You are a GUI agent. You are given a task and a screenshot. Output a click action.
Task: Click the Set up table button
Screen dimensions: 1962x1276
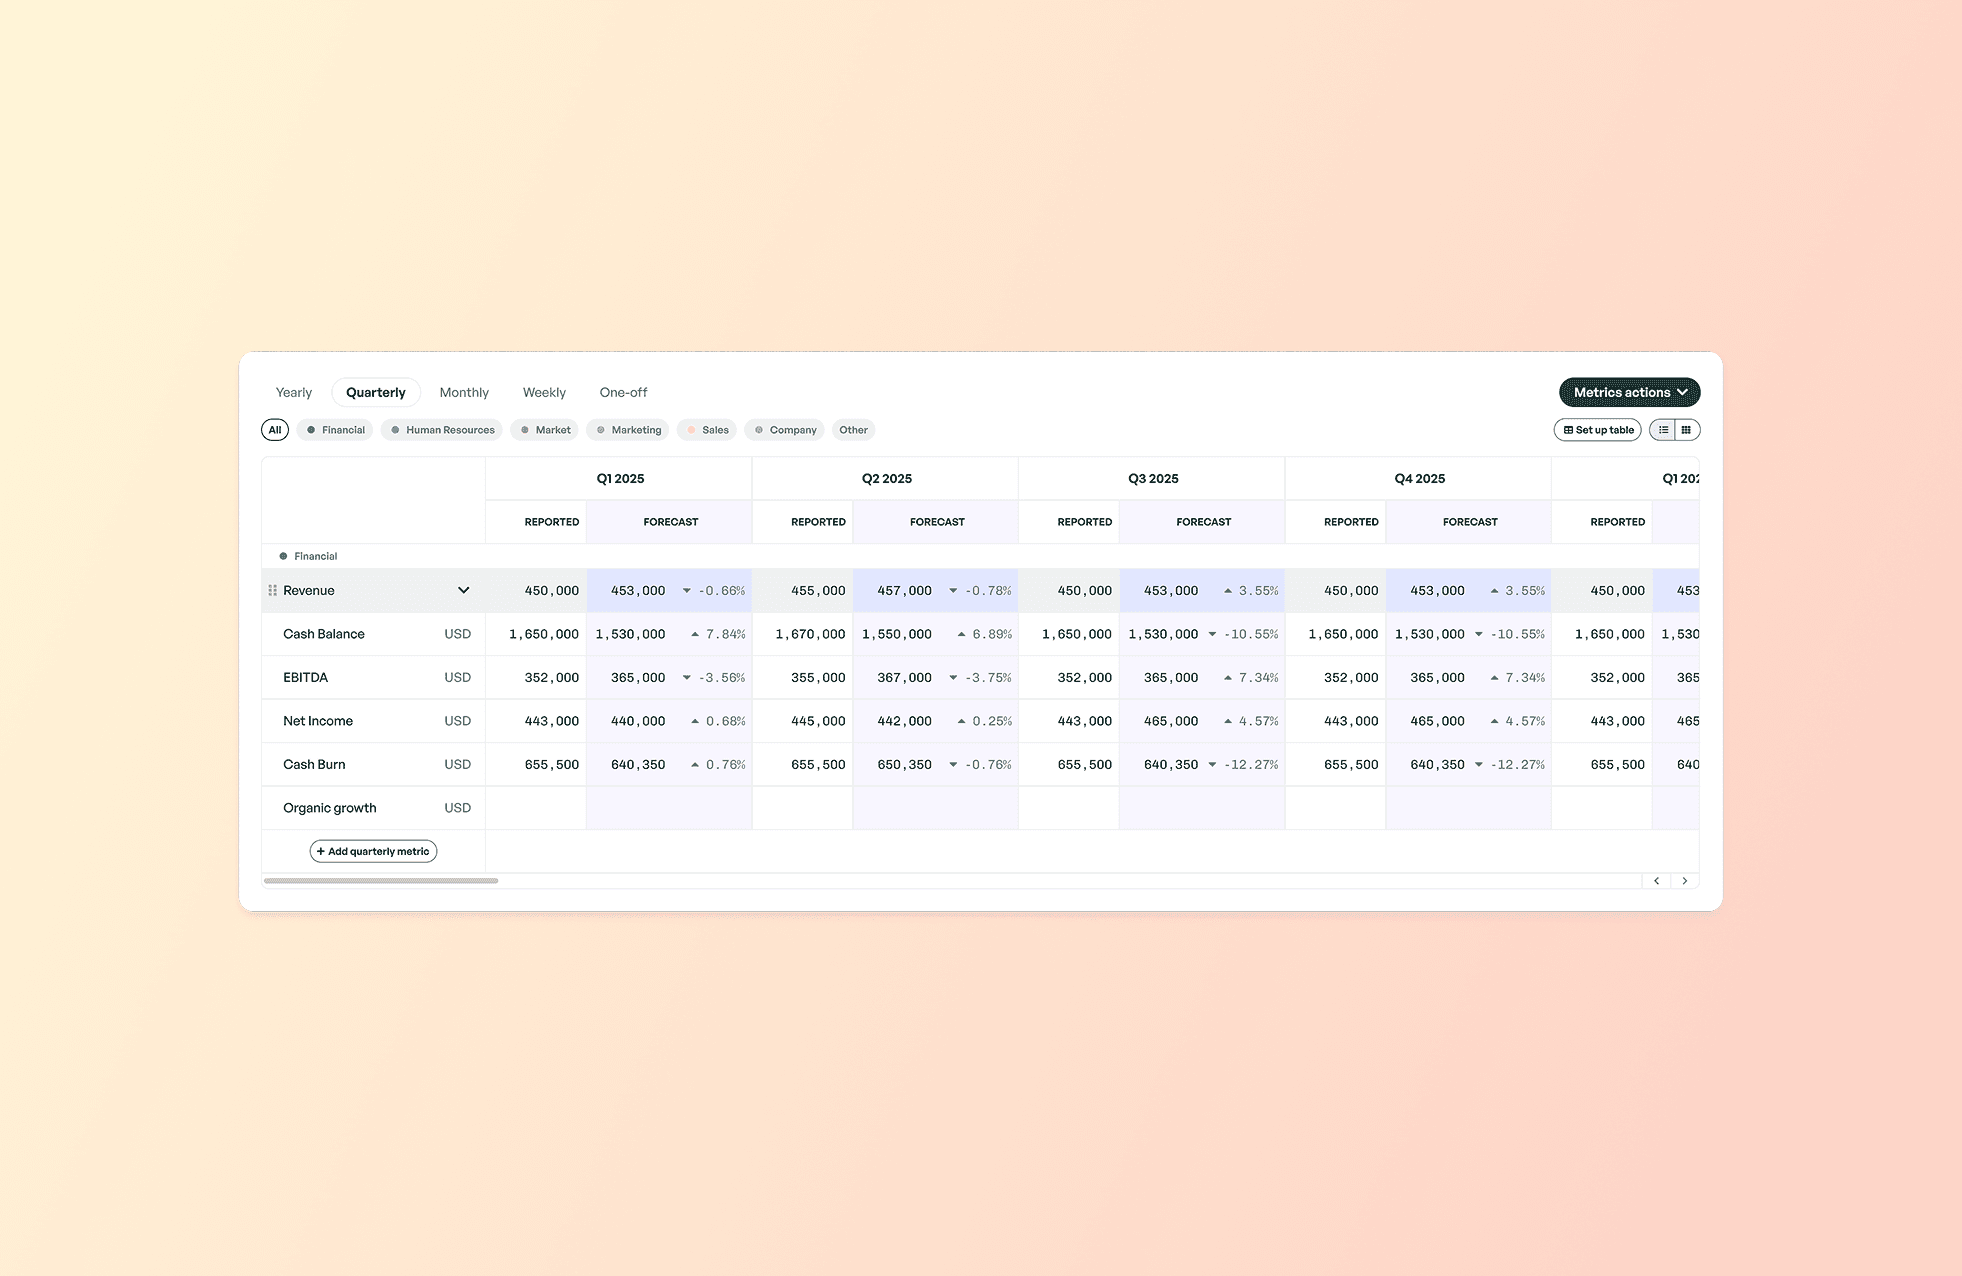click(1597, 430)
